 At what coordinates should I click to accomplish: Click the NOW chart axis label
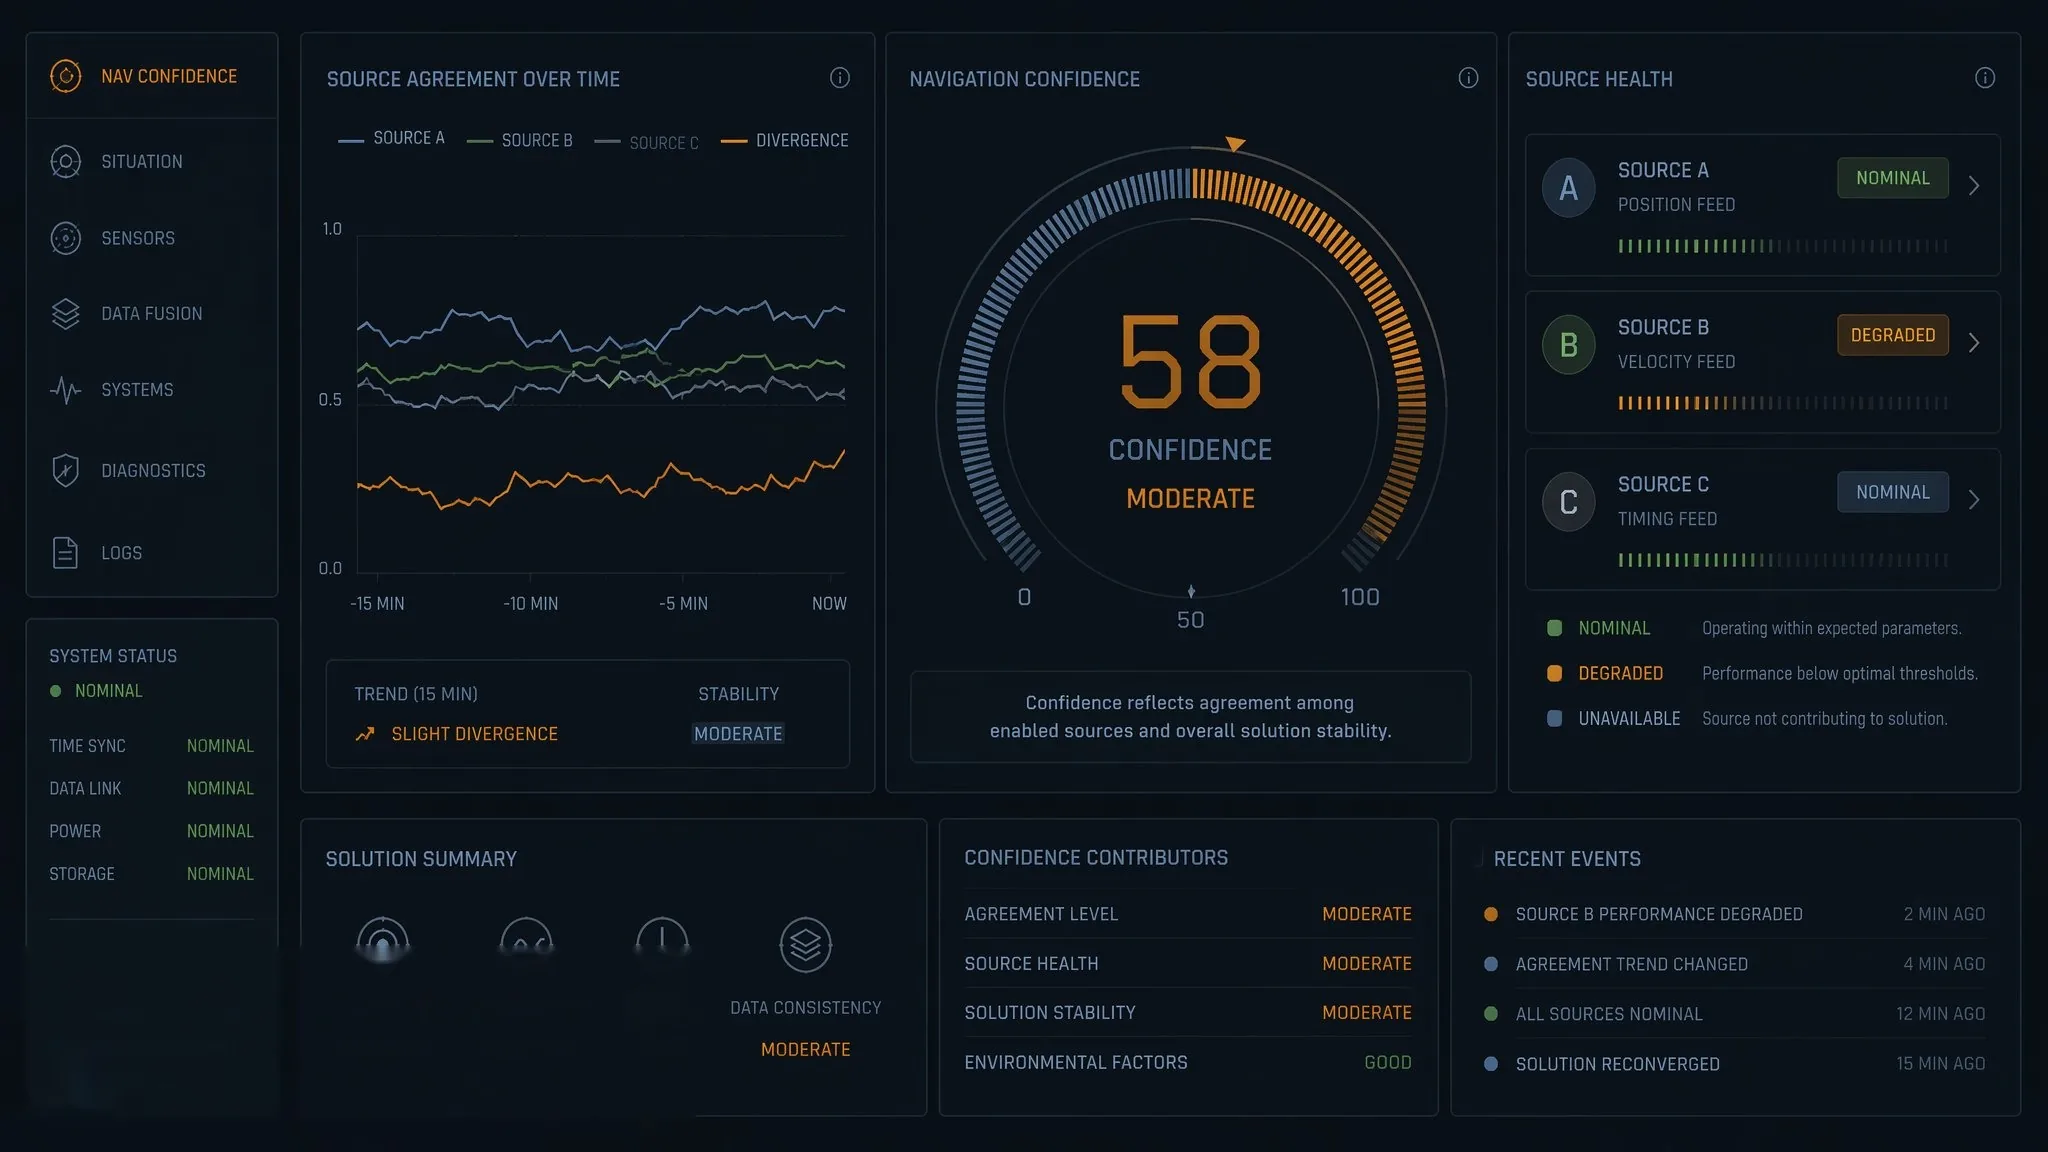(829, 604)
